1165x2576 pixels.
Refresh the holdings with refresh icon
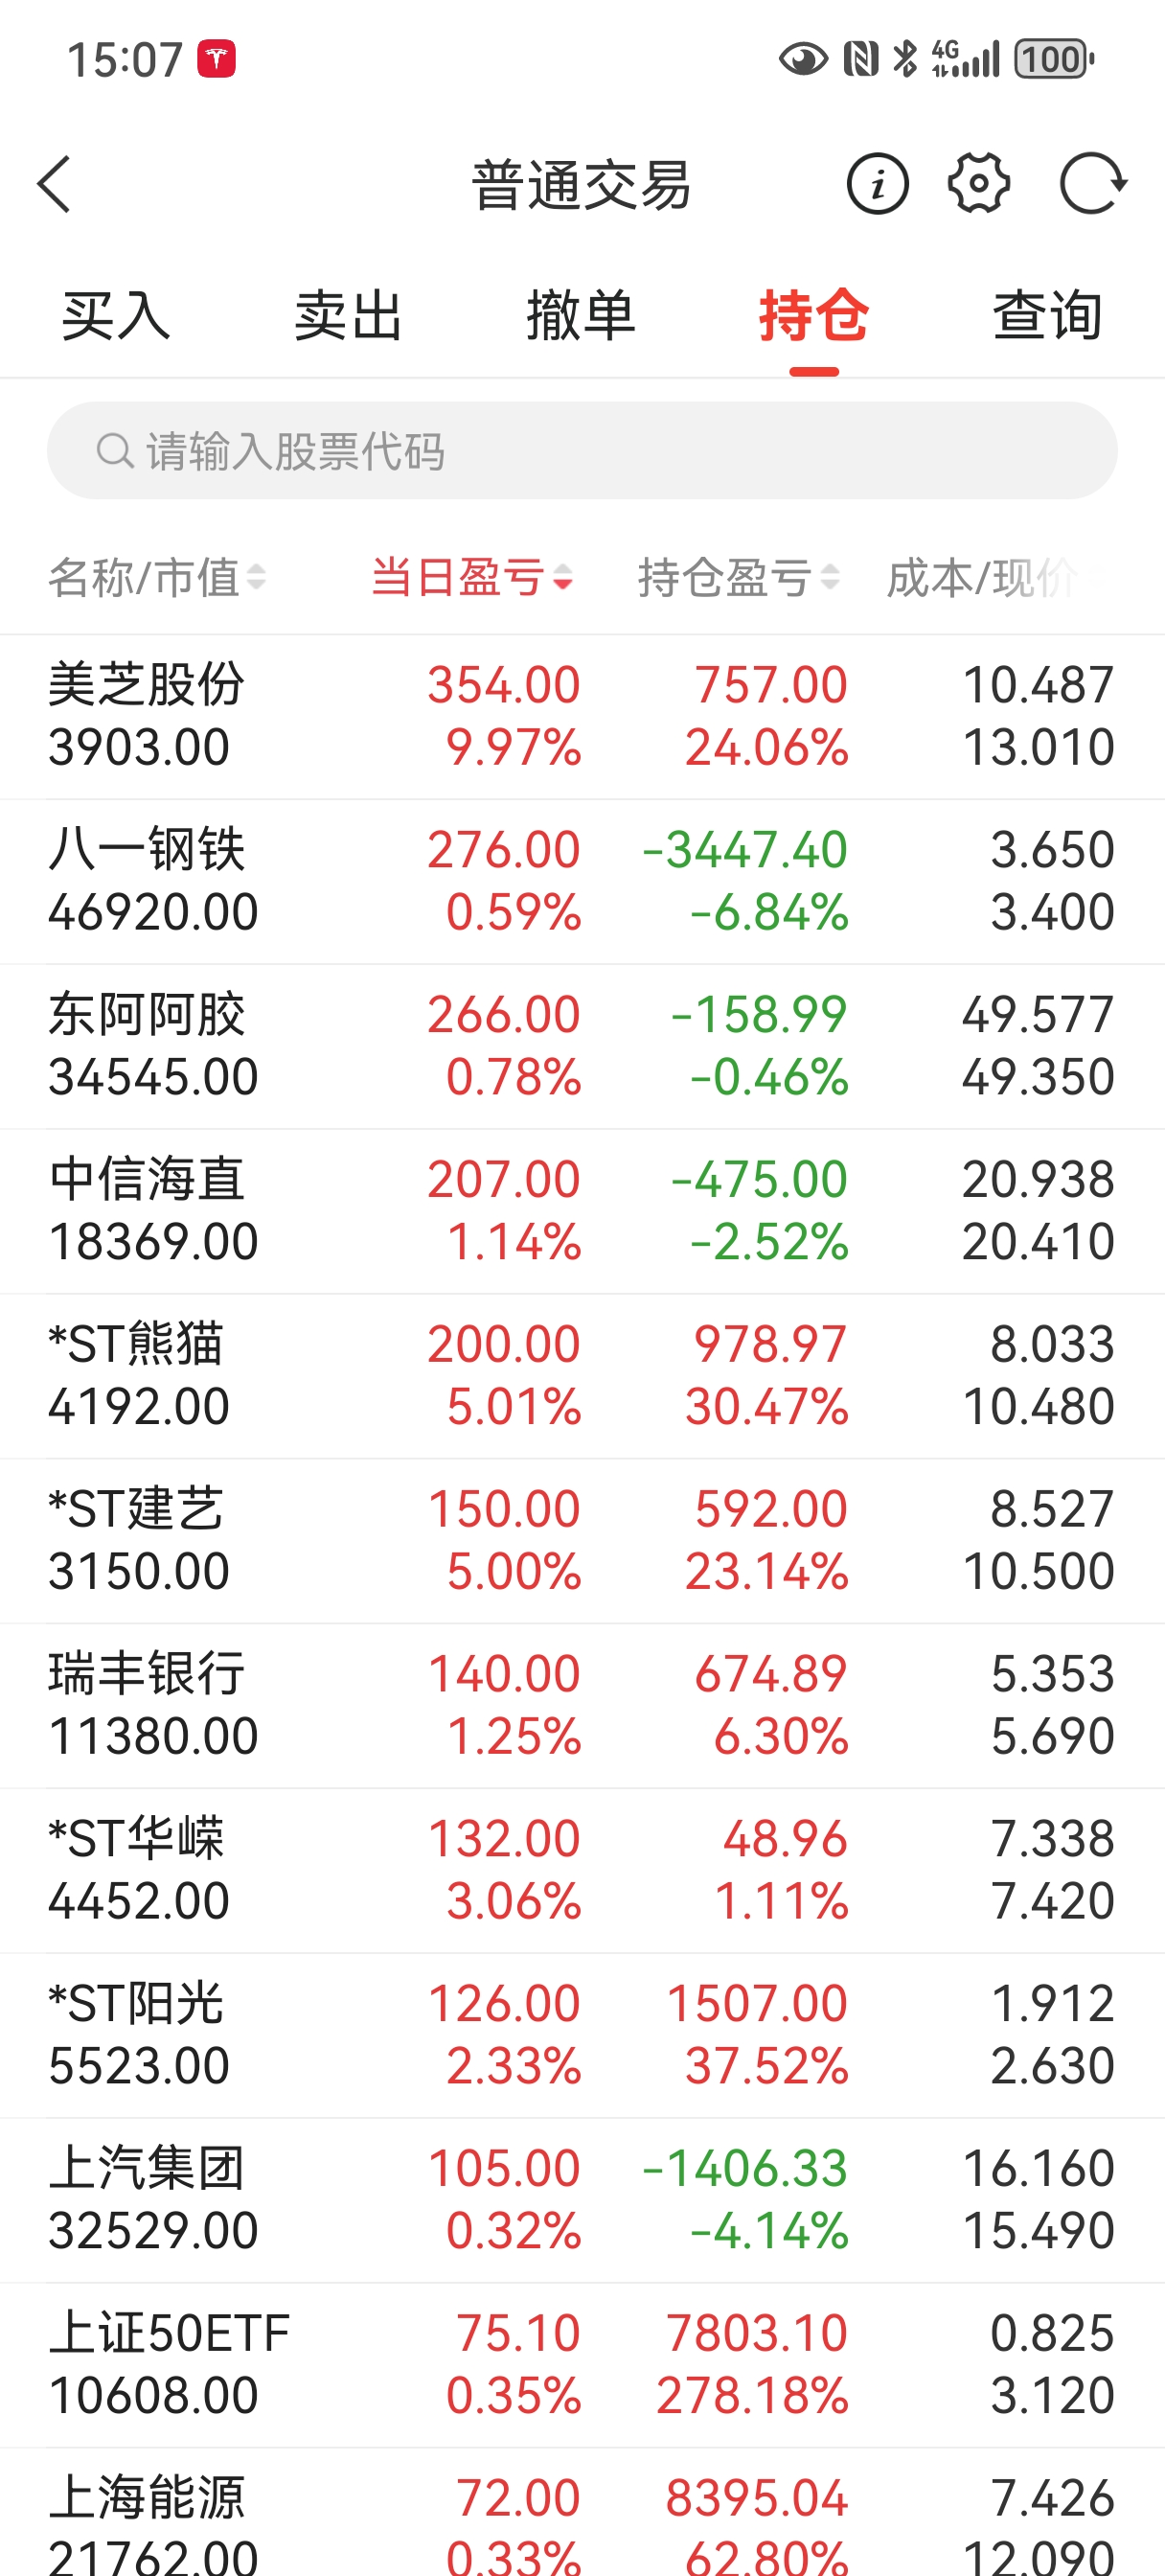pyautogui.click(x=1092, y=184)
